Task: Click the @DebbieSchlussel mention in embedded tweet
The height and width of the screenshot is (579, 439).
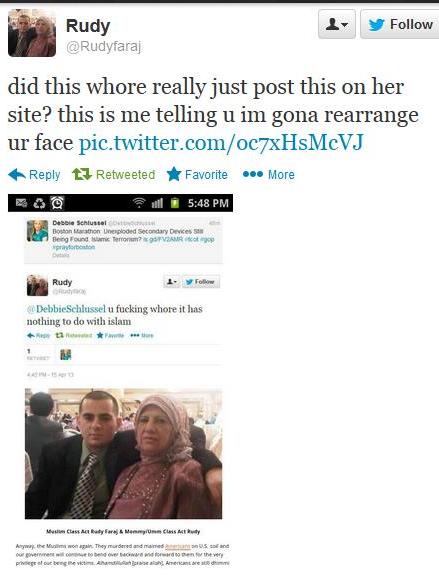Action: pos(66,309)
